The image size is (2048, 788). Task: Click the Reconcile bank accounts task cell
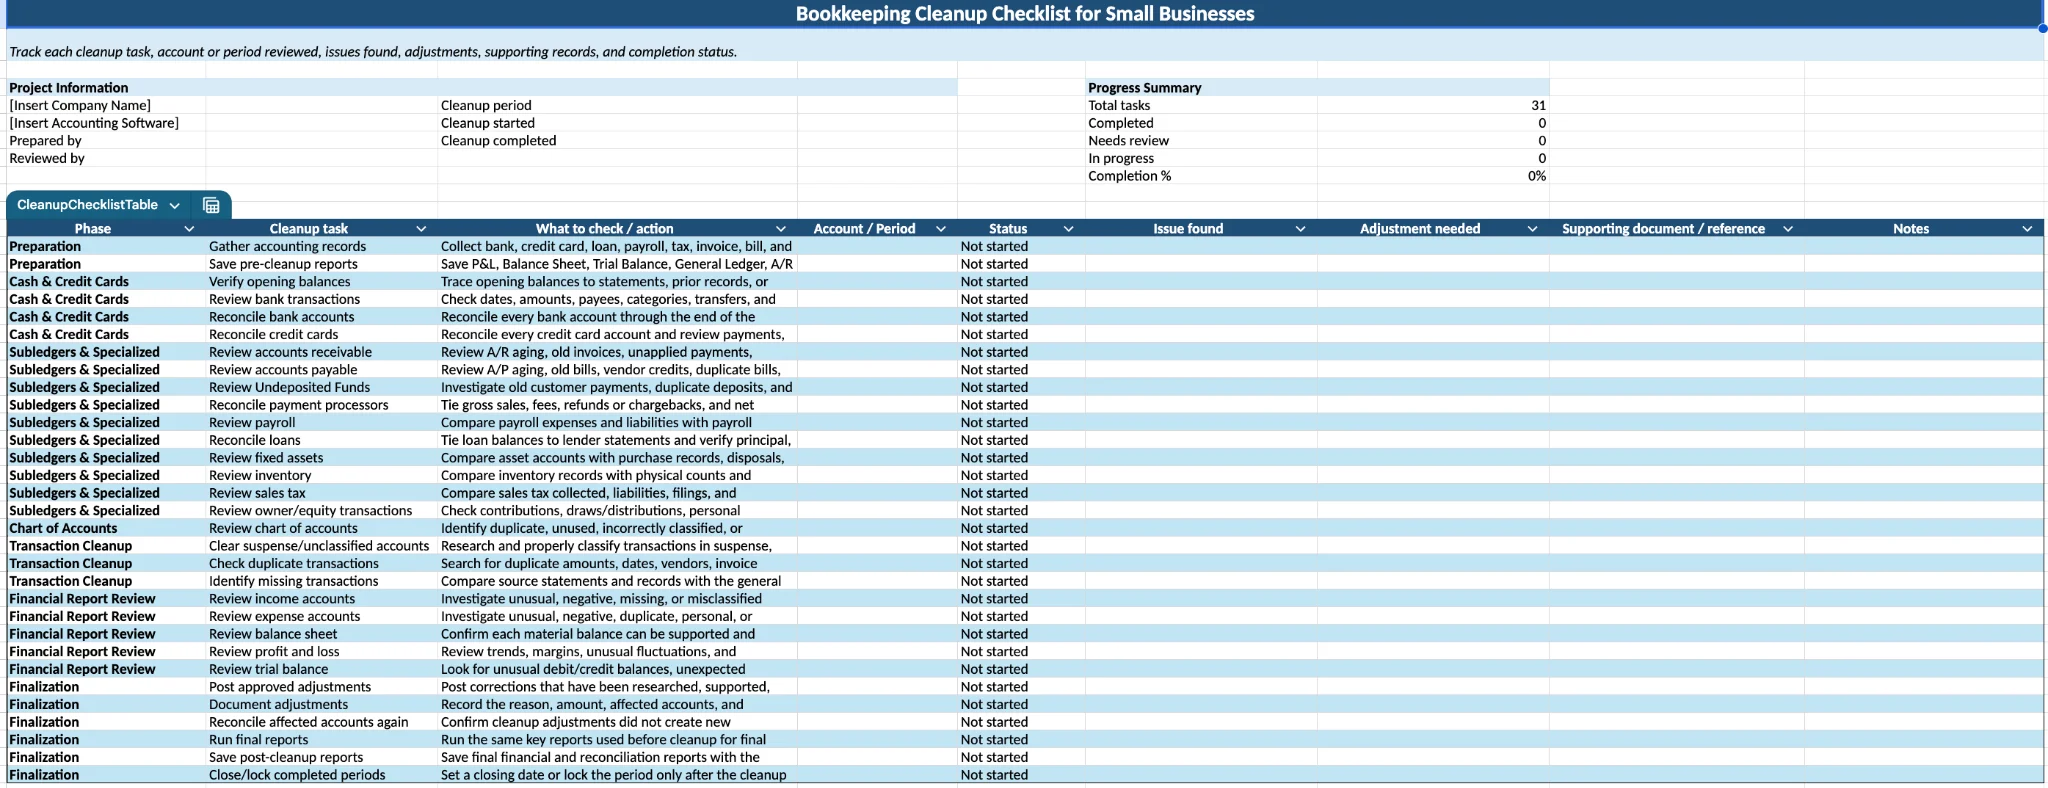[x=321, y=317]
